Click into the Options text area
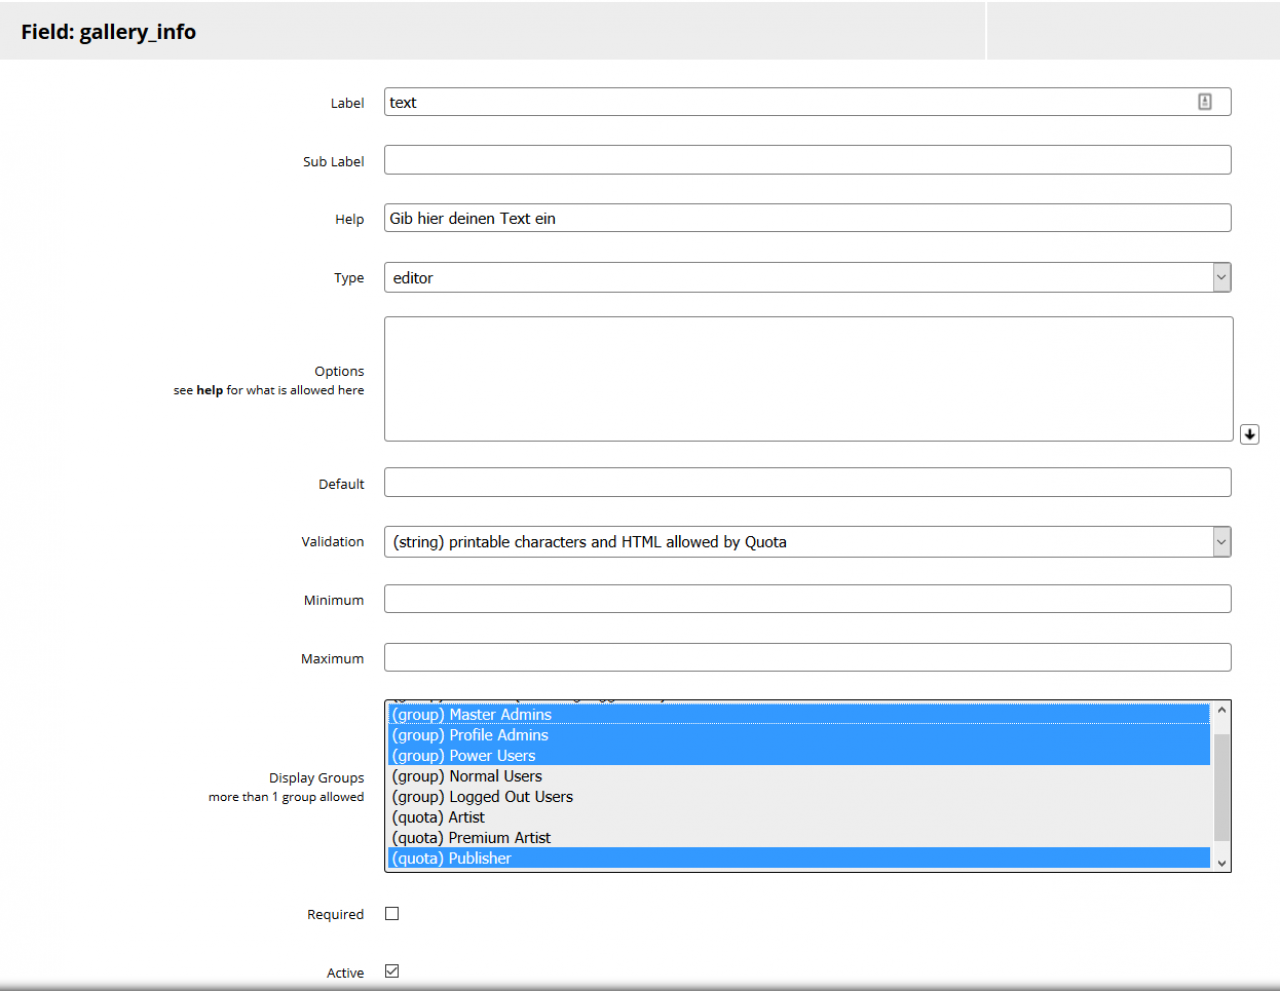The width and height of the screenshot is (1280, 991). point(807,379)
